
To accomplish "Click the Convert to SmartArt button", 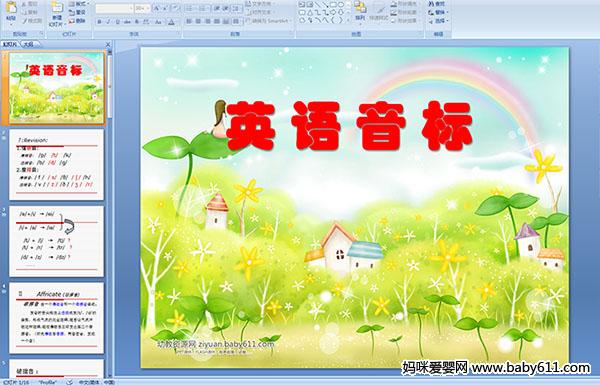I will click(269, 21).
